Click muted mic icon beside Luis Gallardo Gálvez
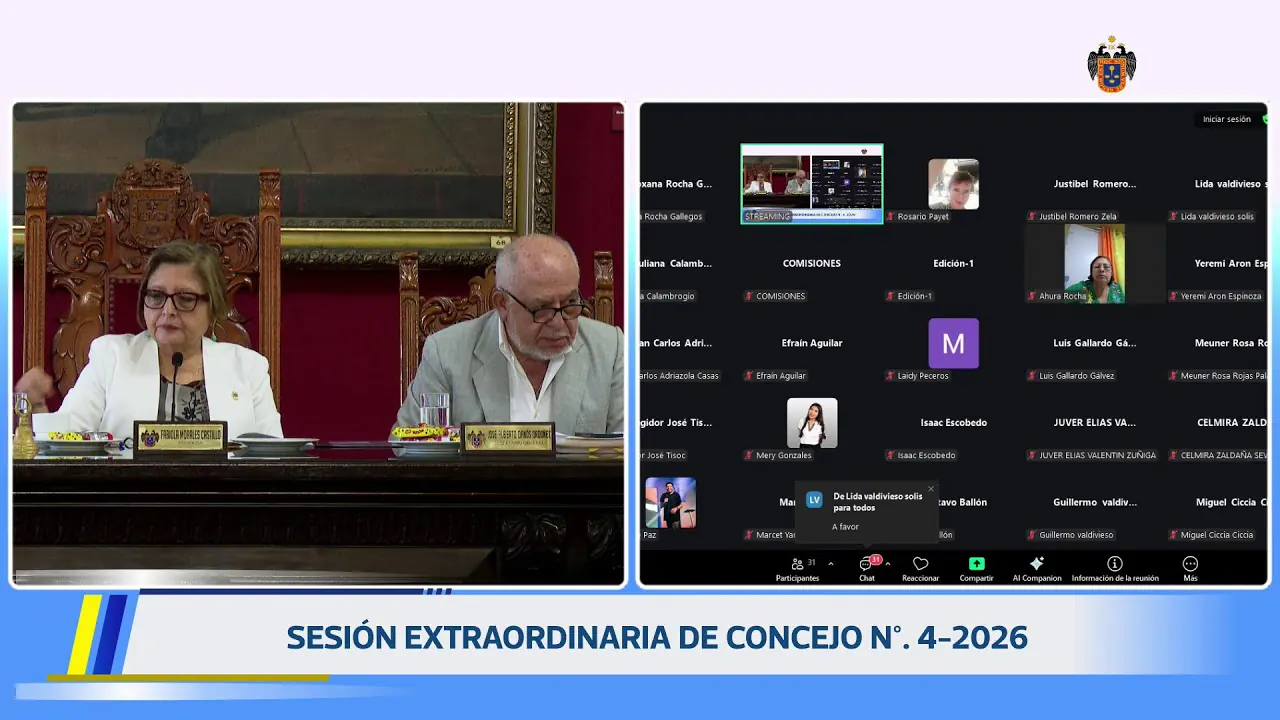This screenshot has width=1280, height=720. click(1032, 376)
